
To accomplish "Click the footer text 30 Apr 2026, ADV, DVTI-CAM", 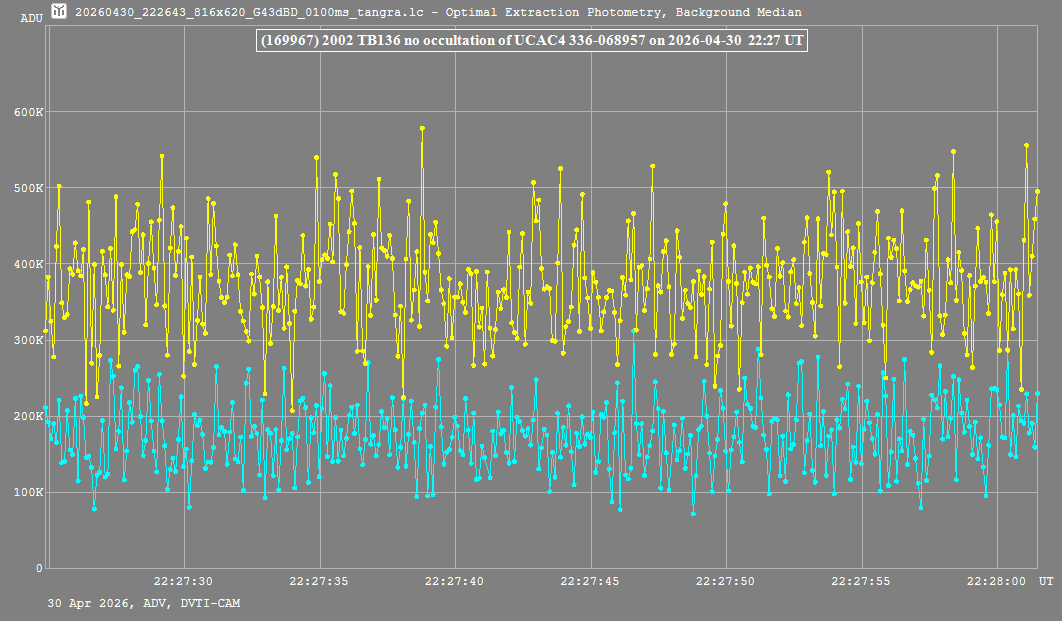I will (x=144, y=603).
